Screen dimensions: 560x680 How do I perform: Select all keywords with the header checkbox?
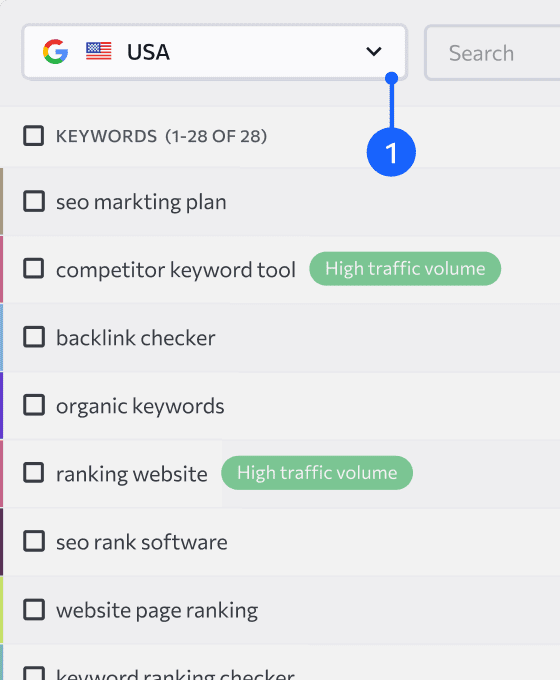(33, 136)
